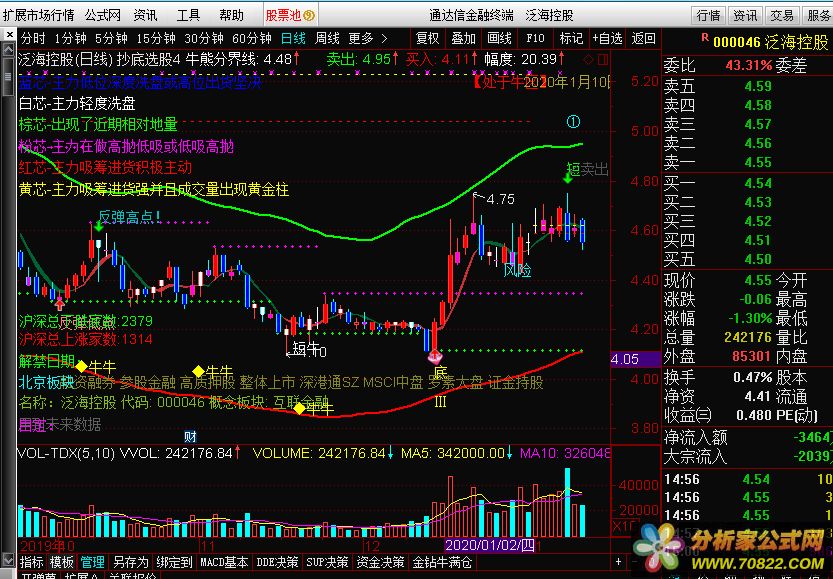Open the F10 company info
Screen dimensions: 833x579
pos(535,38)
